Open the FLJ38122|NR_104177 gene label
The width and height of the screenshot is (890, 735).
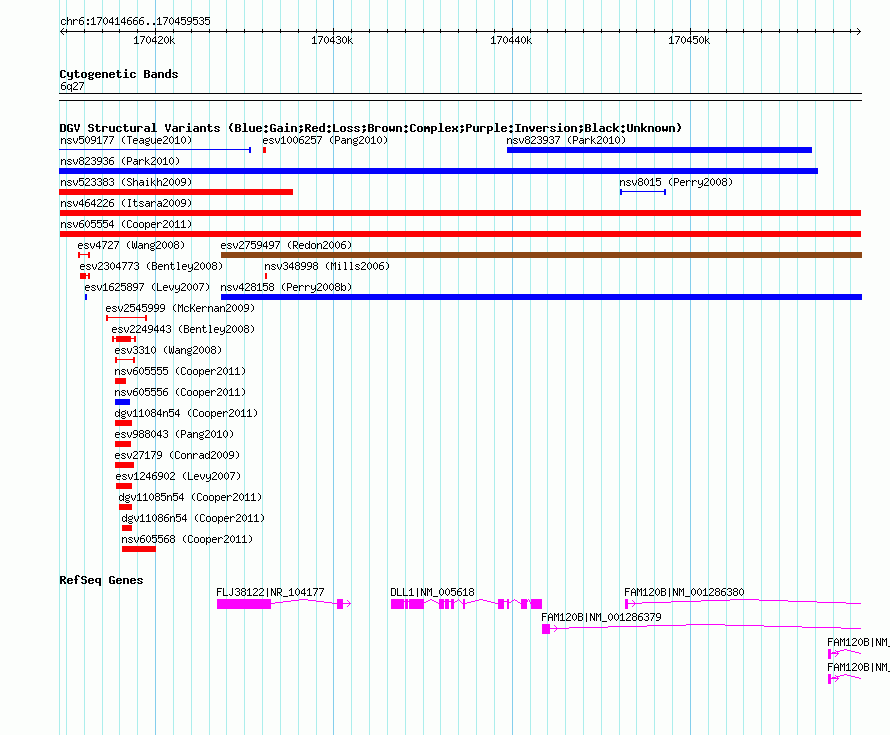tap(270, 592)
